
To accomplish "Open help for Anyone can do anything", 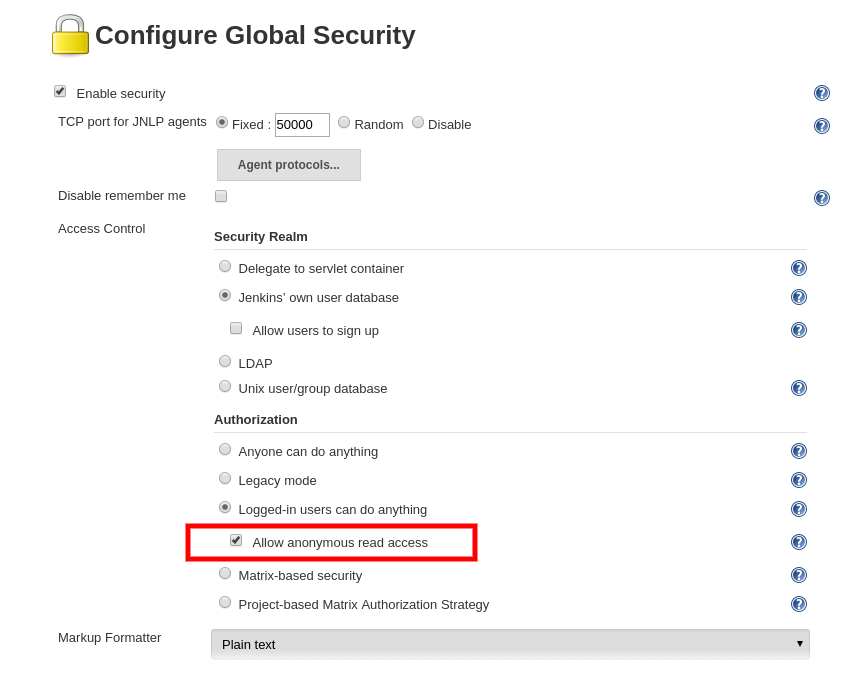I will pyautogui.click(x=798, y=451).
